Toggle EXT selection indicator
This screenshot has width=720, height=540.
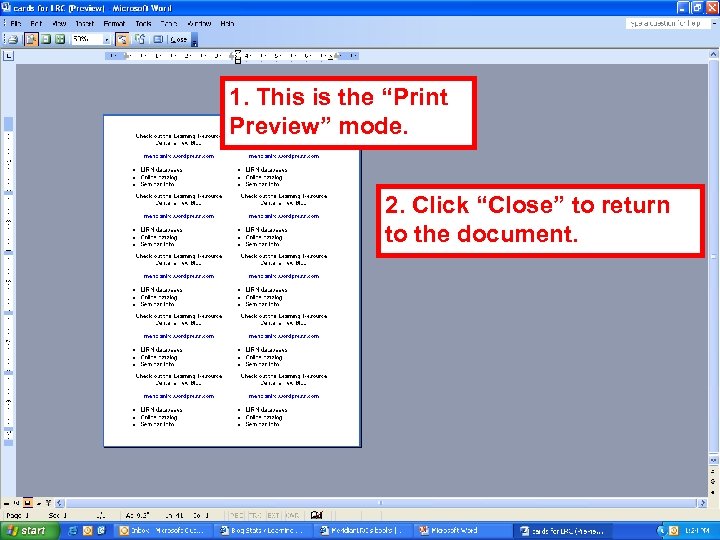tap(273, 516)
